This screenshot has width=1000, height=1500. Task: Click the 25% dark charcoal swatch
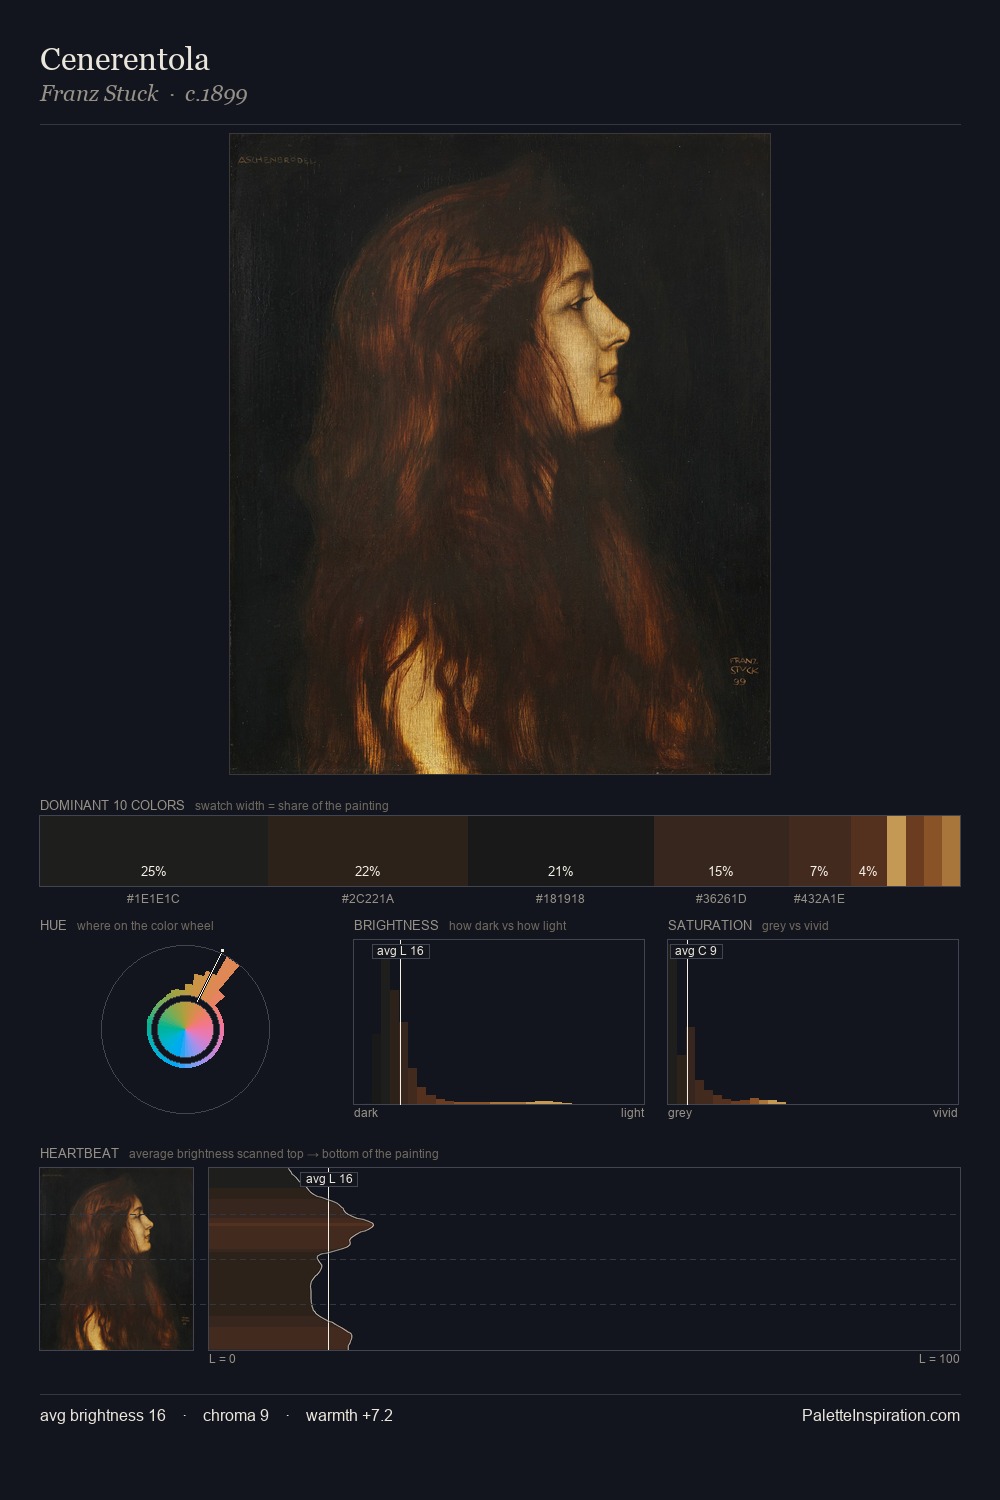[154, 851]
